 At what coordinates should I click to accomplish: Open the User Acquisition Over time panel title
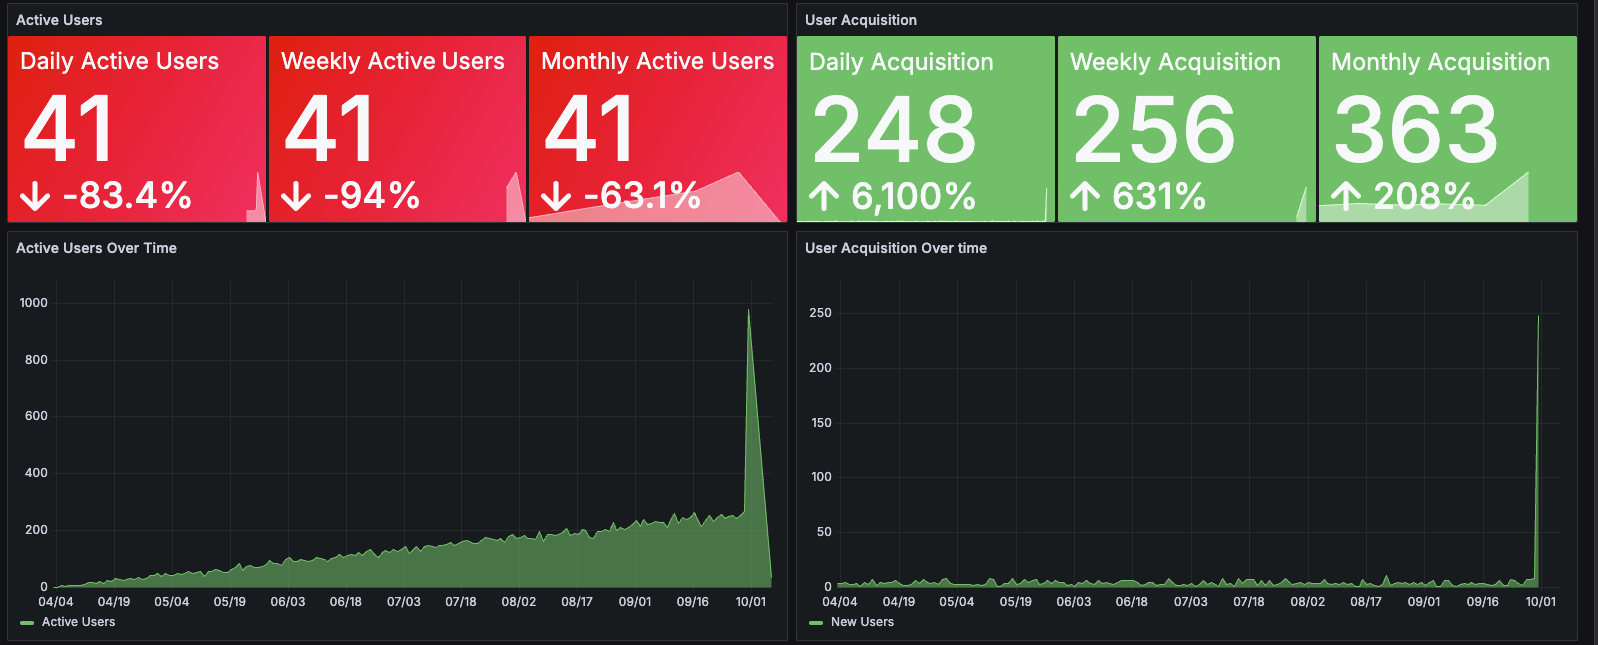click(x=896, y=248)
